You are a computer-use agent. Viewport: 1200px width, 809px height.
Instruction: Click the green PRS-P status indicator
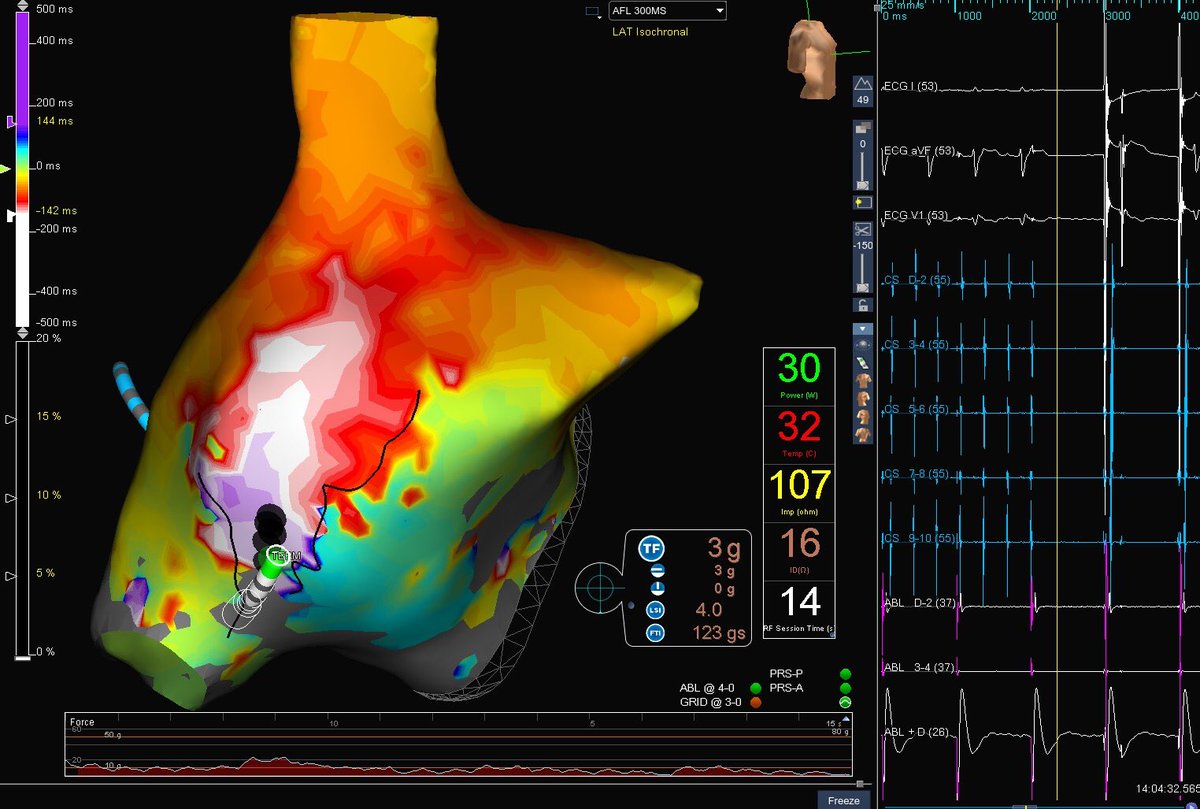pyautogui.click(x=846, y=674)
